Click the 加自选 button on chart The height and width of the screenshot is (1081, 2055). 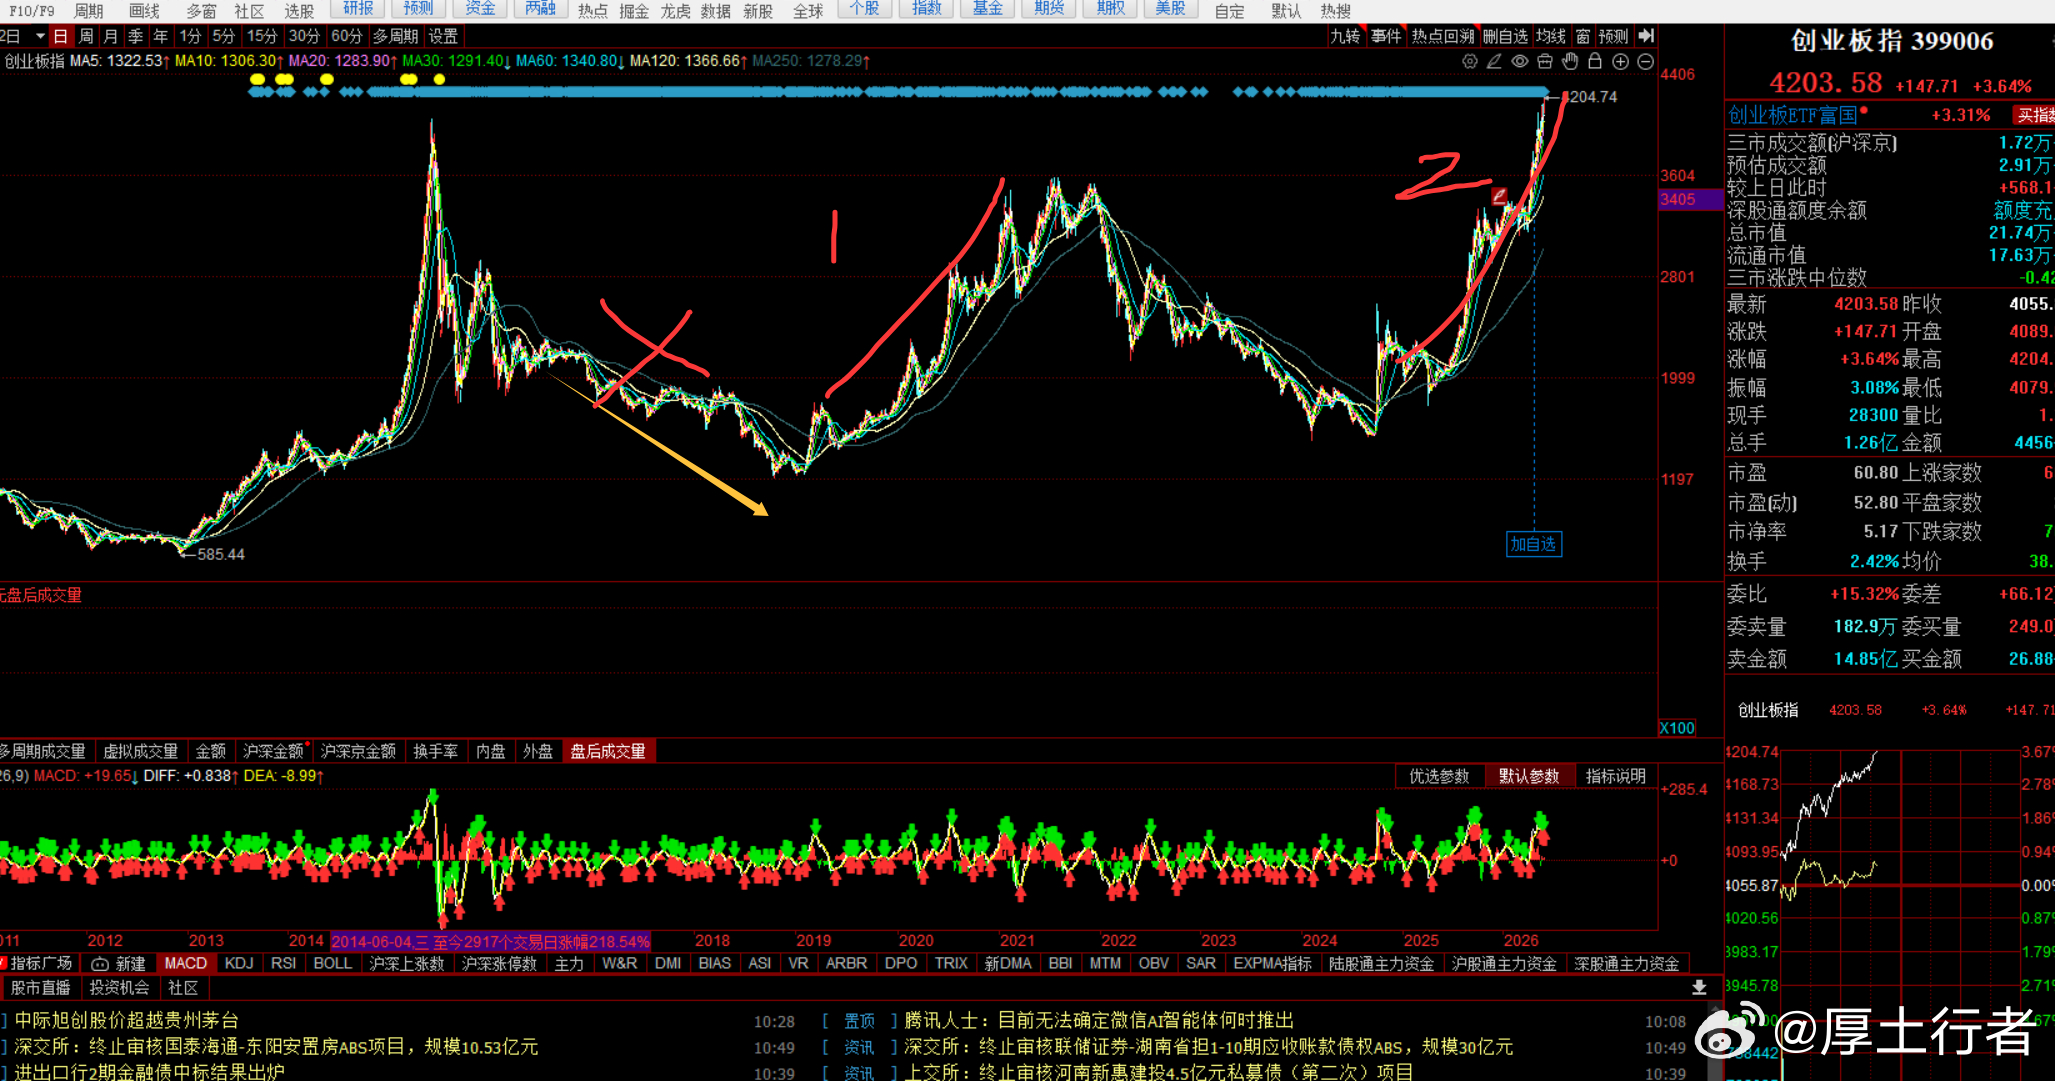1533,544
